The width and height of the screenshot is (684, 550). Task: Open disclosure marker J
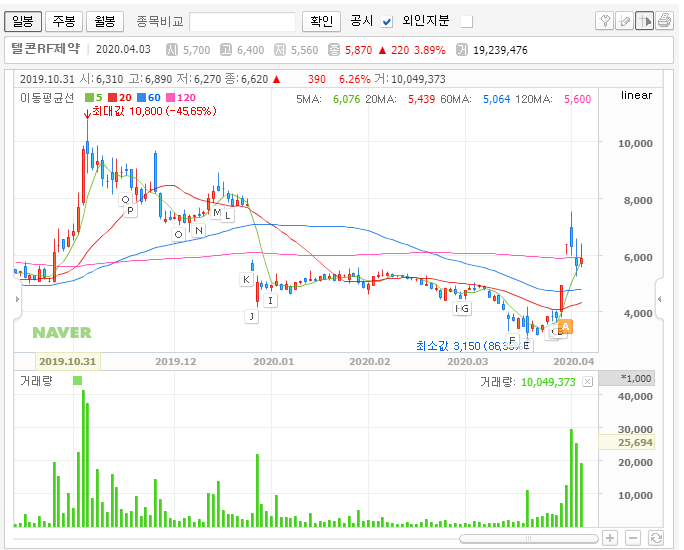point(252,316)
